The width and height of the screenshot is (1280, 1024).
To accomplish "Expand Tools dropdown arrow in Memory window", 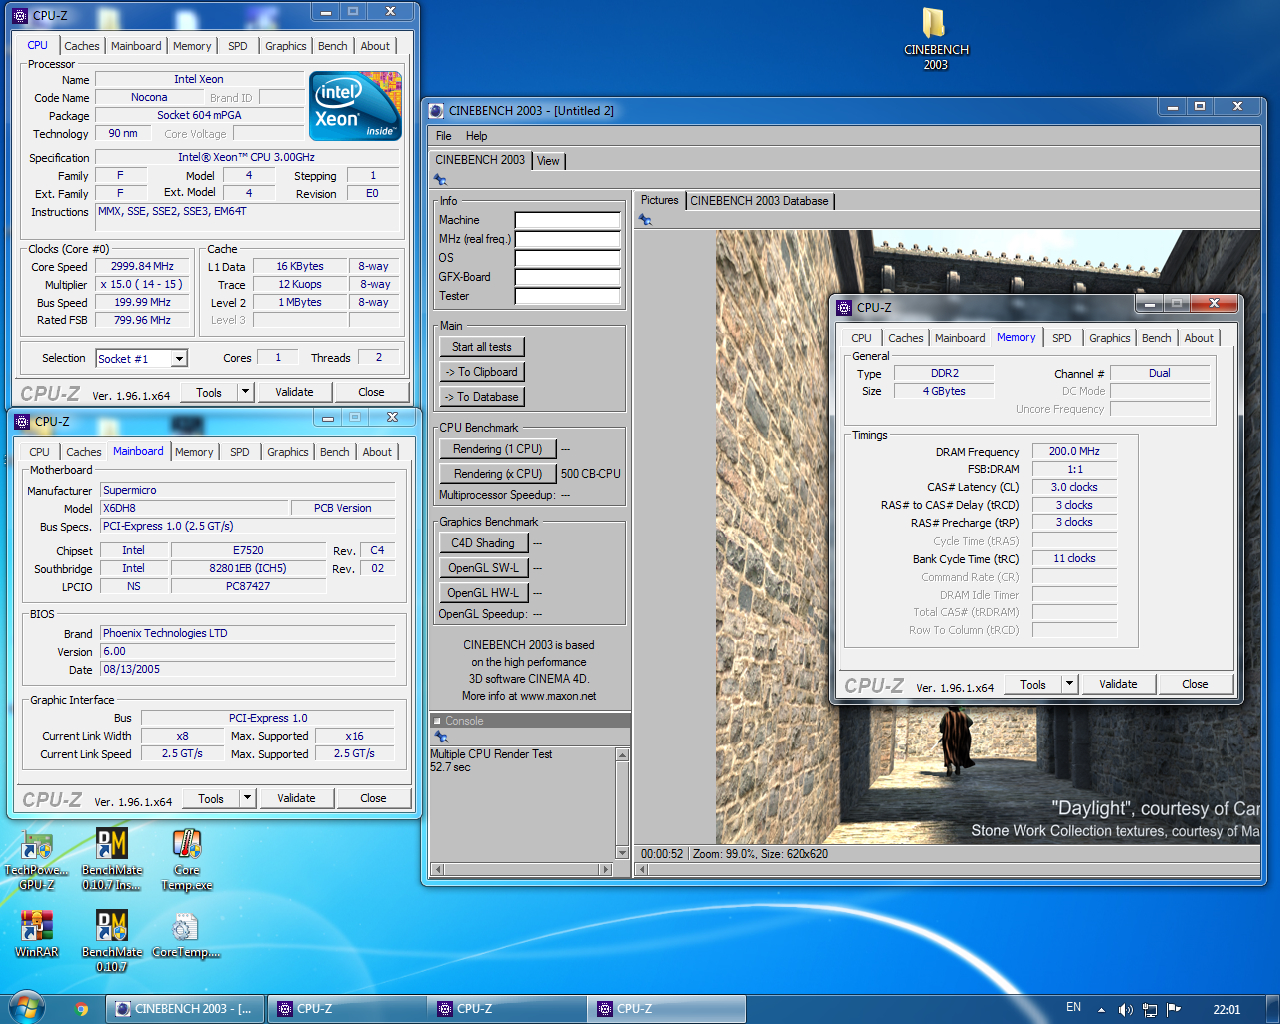I will point(1070,684).
